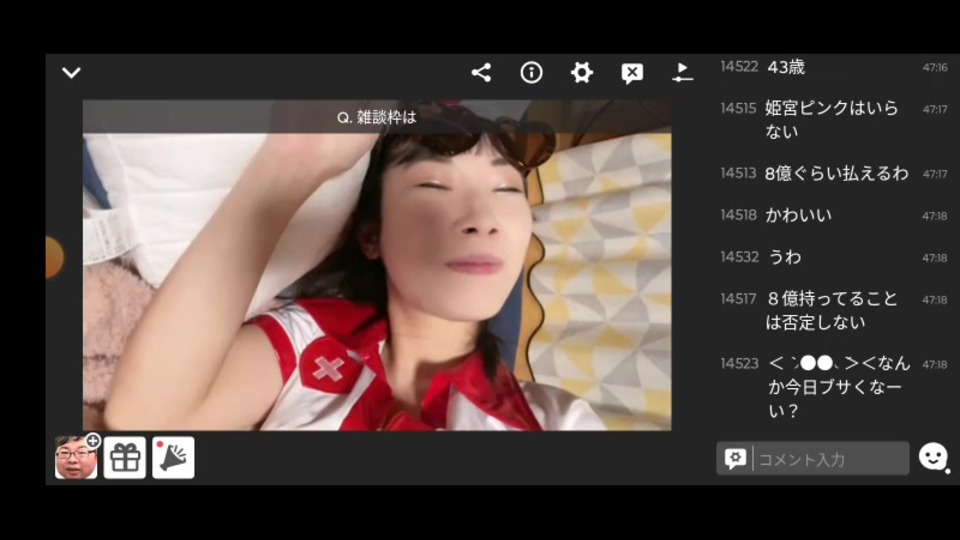The width and height of the screenshot is (960, 540).
Task: Select comment 'うわ'
Action: coord(785,257)
